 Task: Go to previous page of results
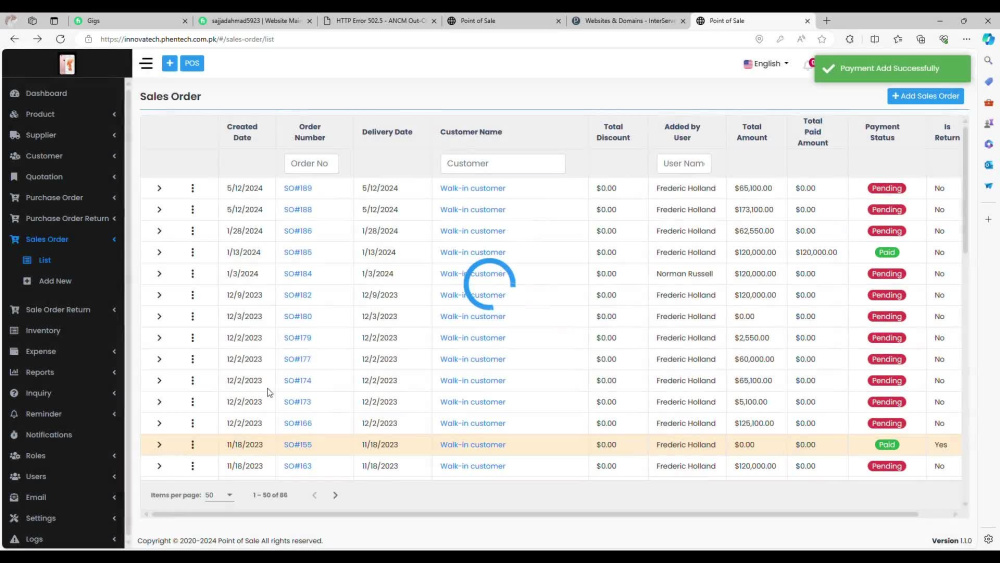314,495
